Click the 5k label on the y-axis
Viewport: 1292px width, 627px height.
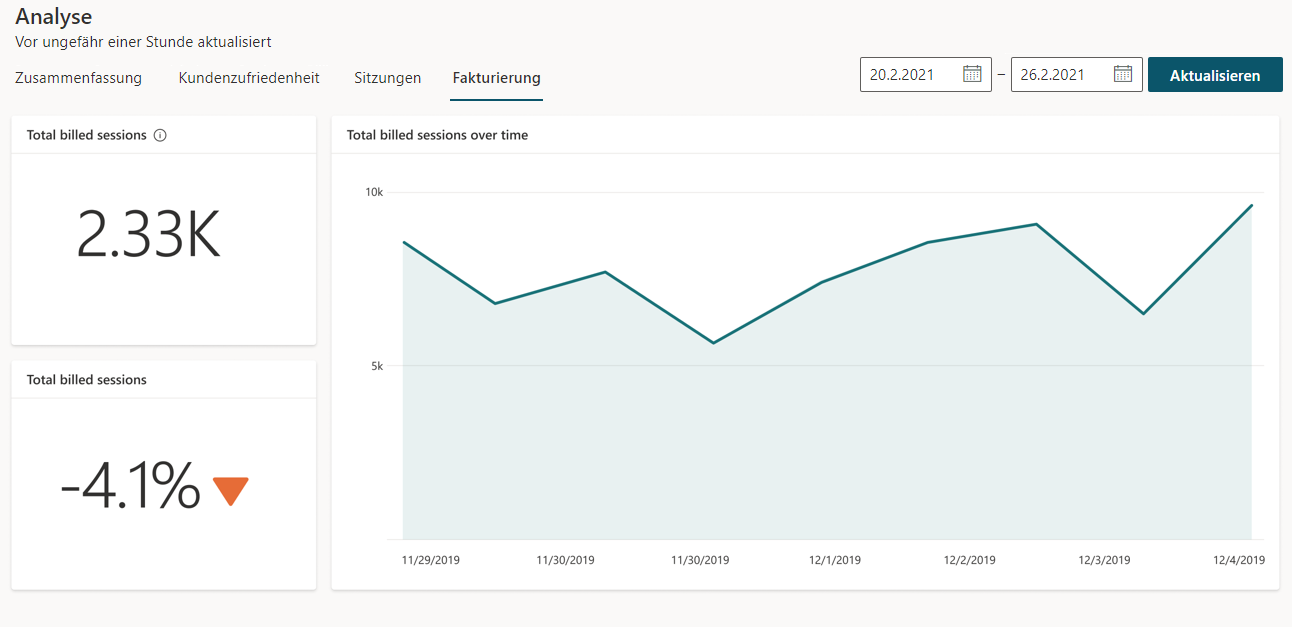pyautogui.click(x=376, y=366)
